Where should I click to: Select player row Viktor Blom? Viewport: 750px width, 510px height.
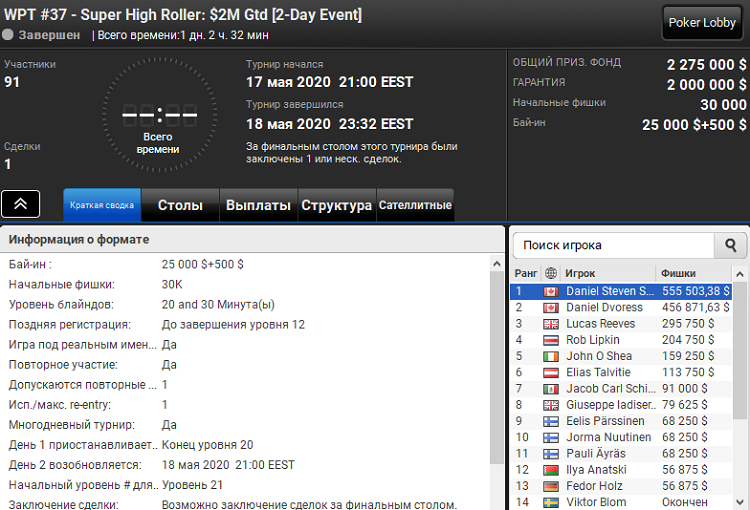[621, 502]
